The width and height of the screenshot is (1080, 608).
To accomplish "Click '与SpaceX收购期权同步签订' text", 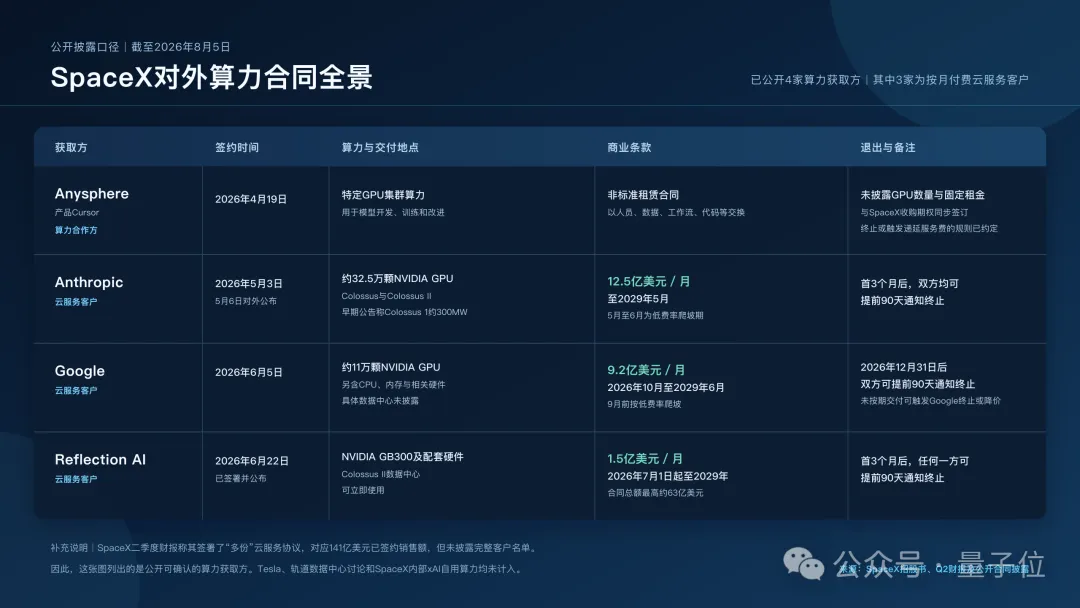I will click(914, 212).
